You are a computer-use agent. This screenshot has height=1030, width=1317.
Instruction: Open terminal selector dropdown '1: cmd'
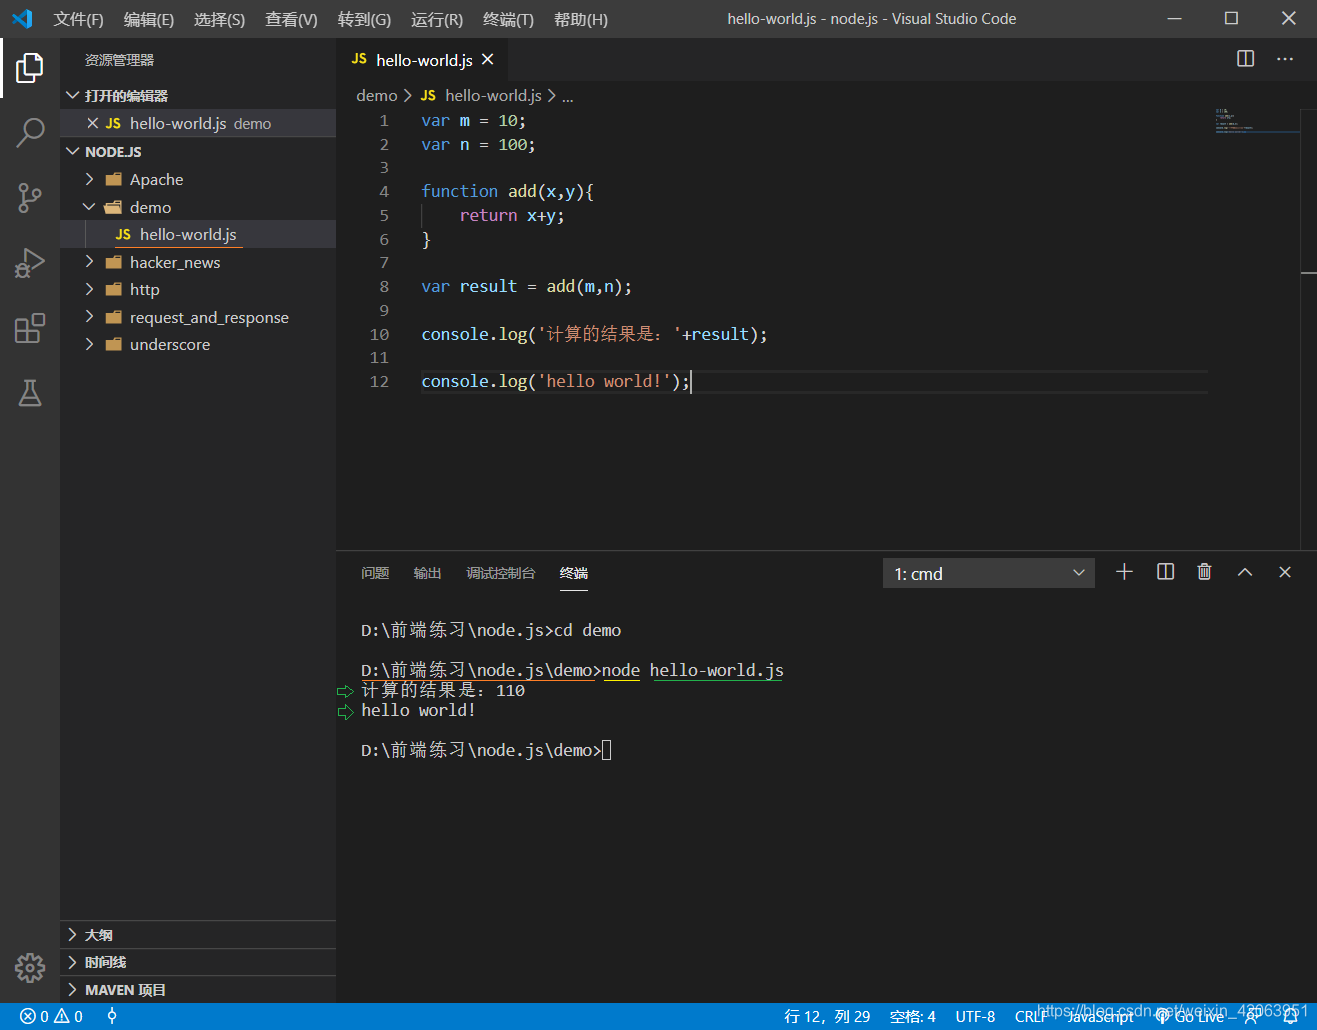[988, 573]
